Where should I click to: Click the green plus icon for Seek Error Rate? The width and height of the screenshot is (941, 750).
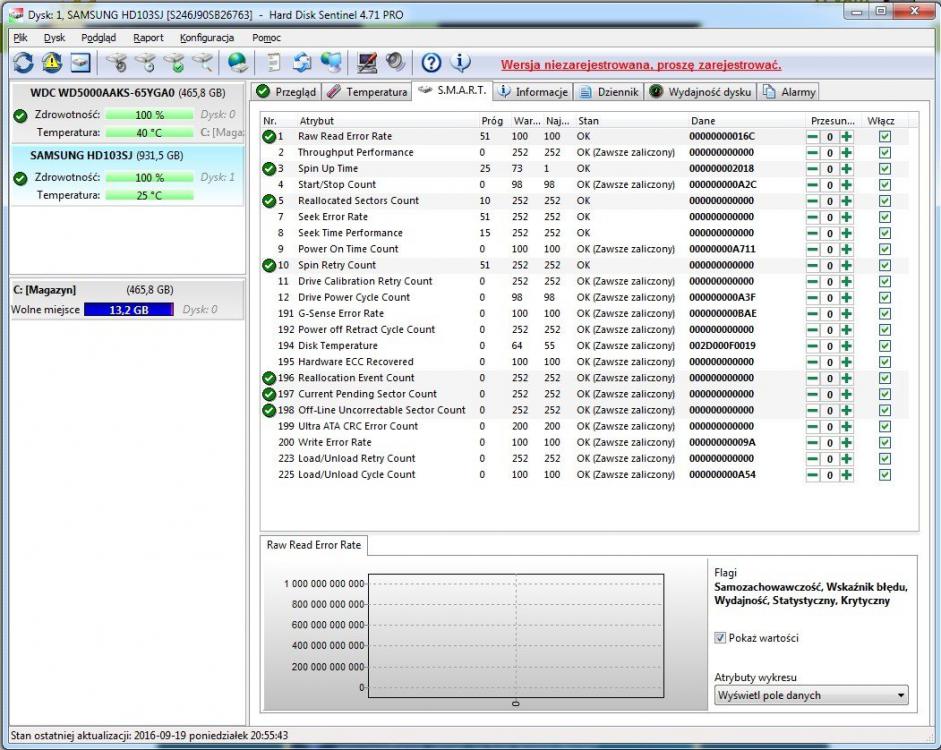click(846, 217)
